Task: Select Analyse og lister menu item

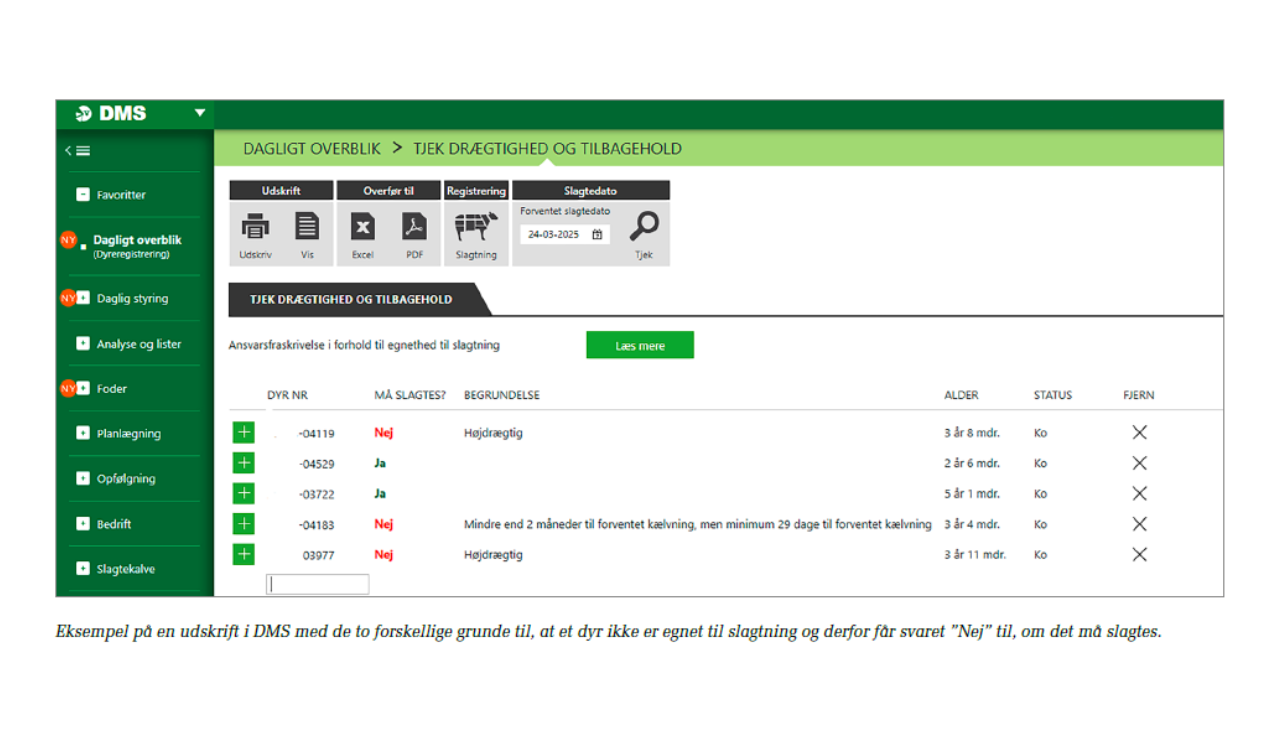Action: pyautogui.click(x=138, y=344)
